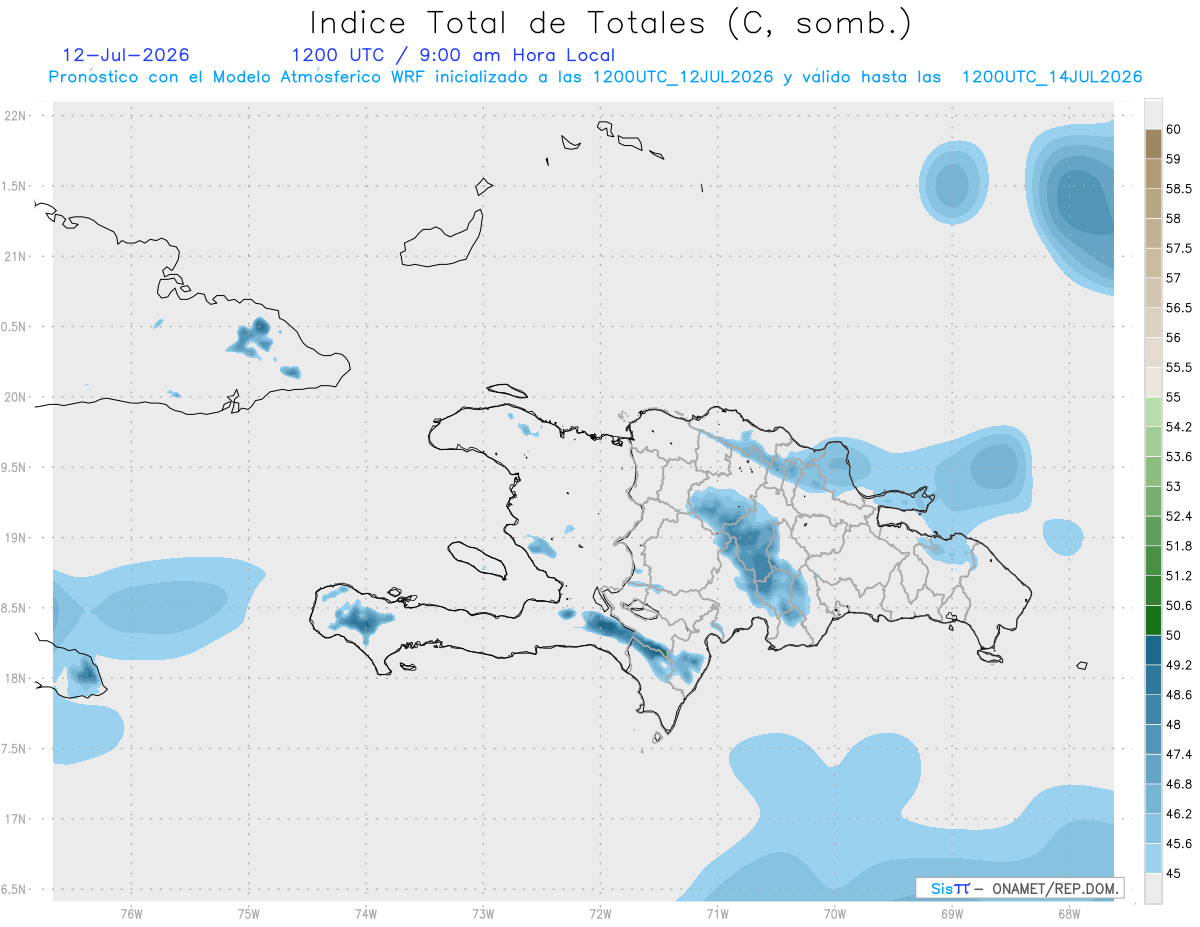Click the colorbar value '53'
This screenshot has width=1200, height=927.
[1174, 487]
